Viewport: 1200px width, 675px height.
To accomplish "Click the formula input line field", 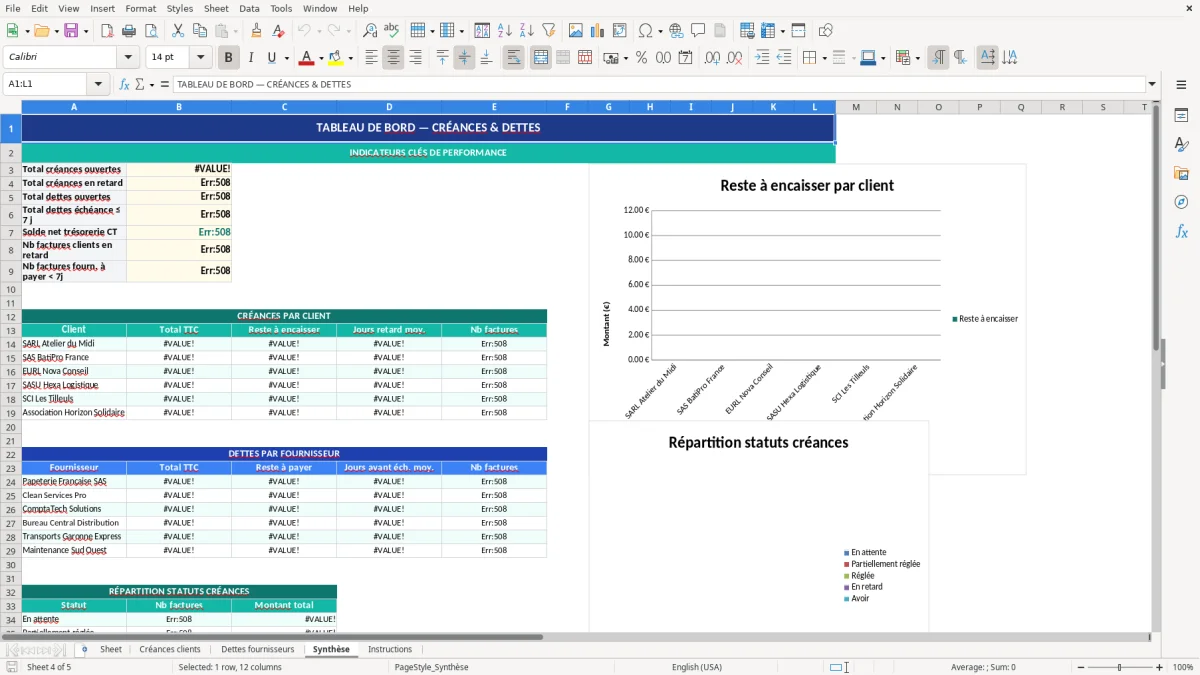I will pos(659,84).
